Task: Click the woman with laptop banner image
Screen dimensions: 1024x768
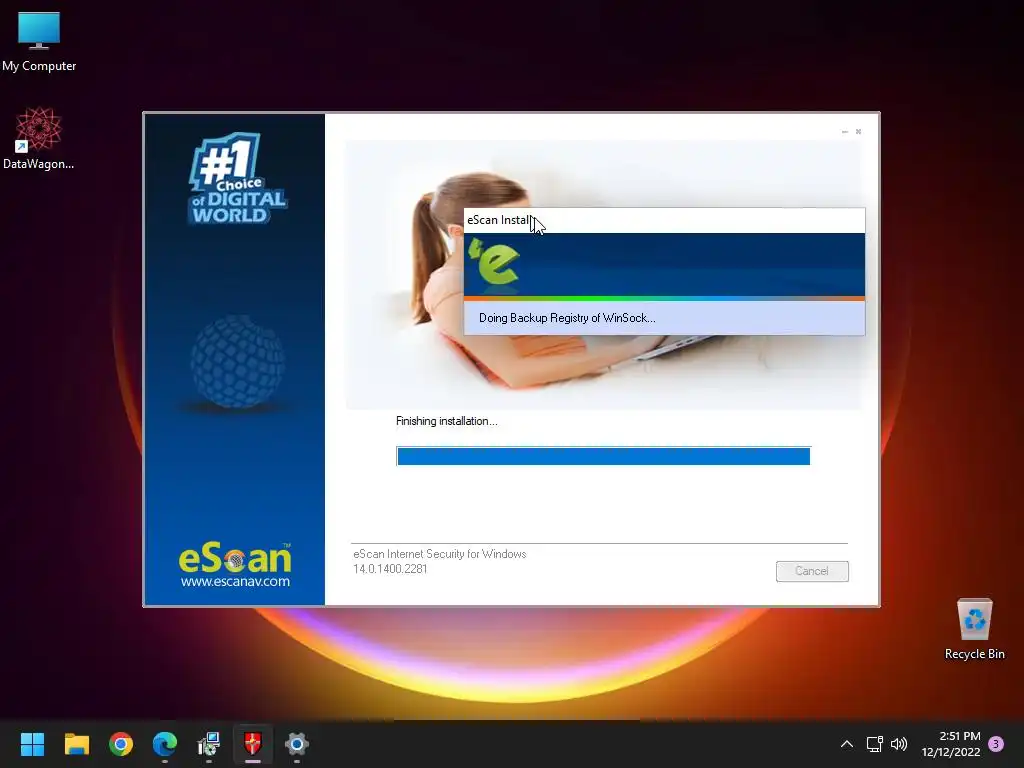Action: 603,275
